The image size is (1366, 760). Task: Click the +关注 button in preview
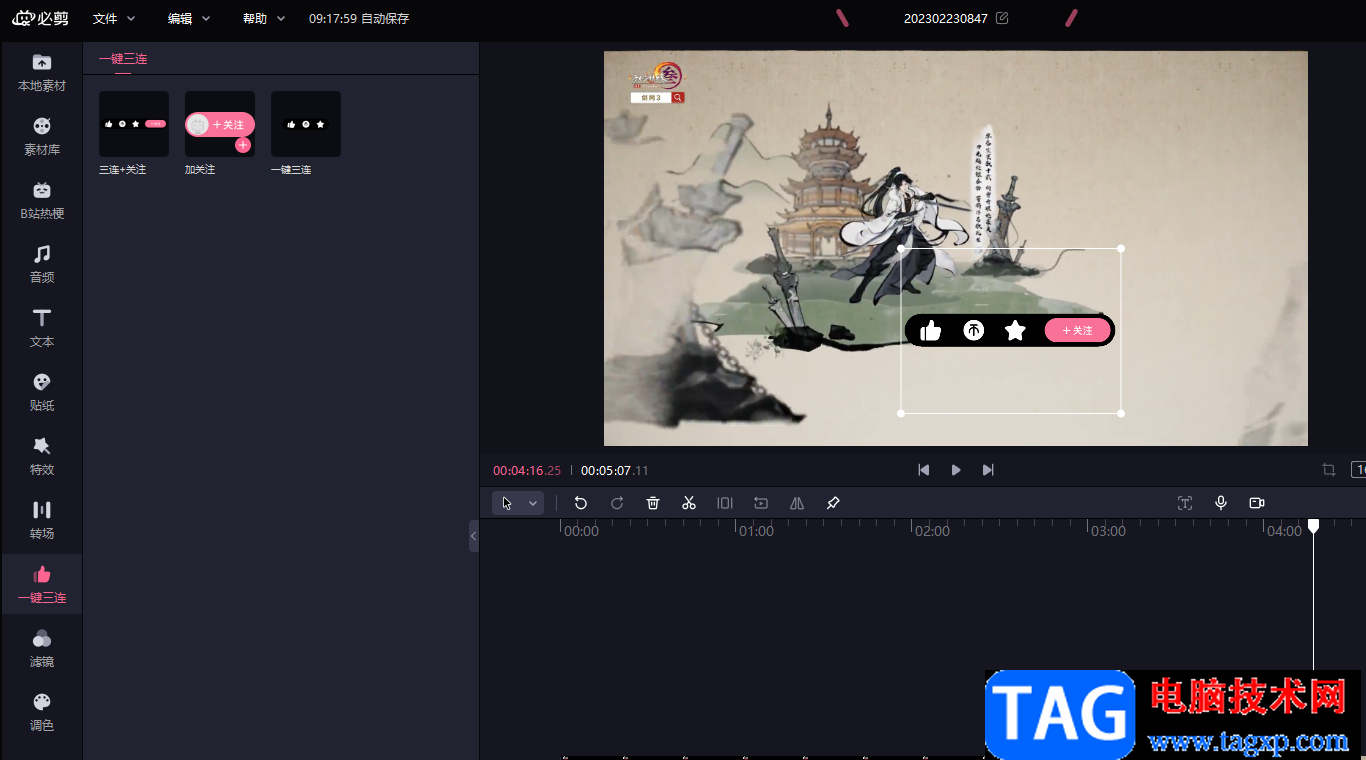tap(1077, 330)
